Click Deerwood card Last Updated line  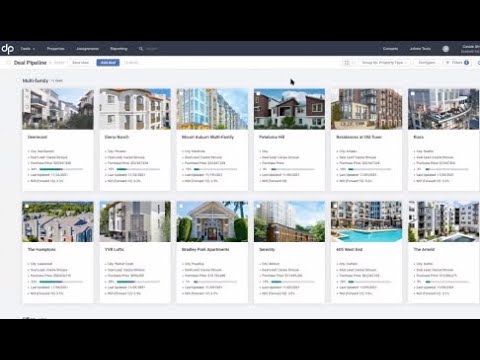[49, 175]
